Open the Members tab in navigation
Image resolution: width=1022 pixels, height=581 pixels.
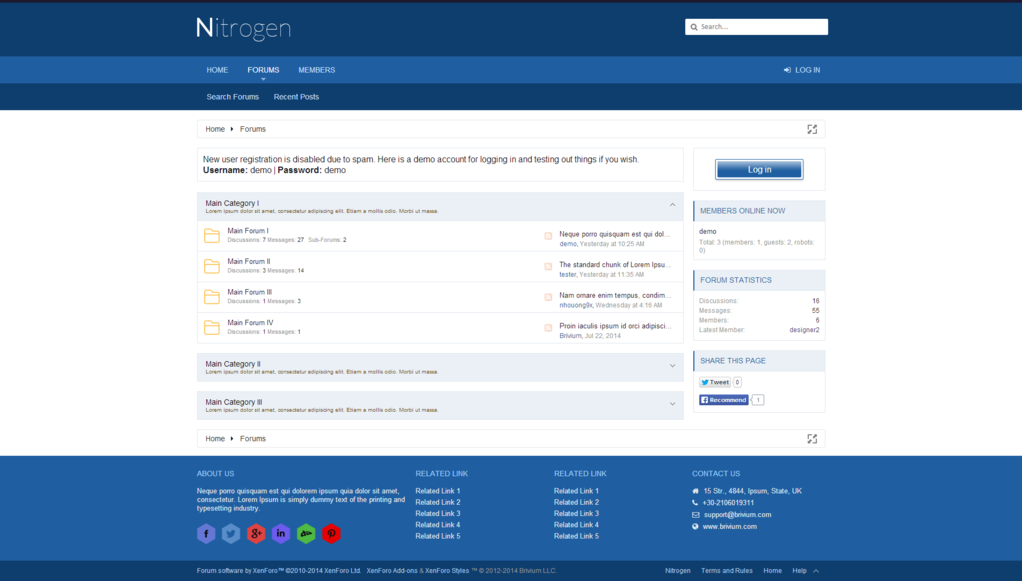click(316, 70)
